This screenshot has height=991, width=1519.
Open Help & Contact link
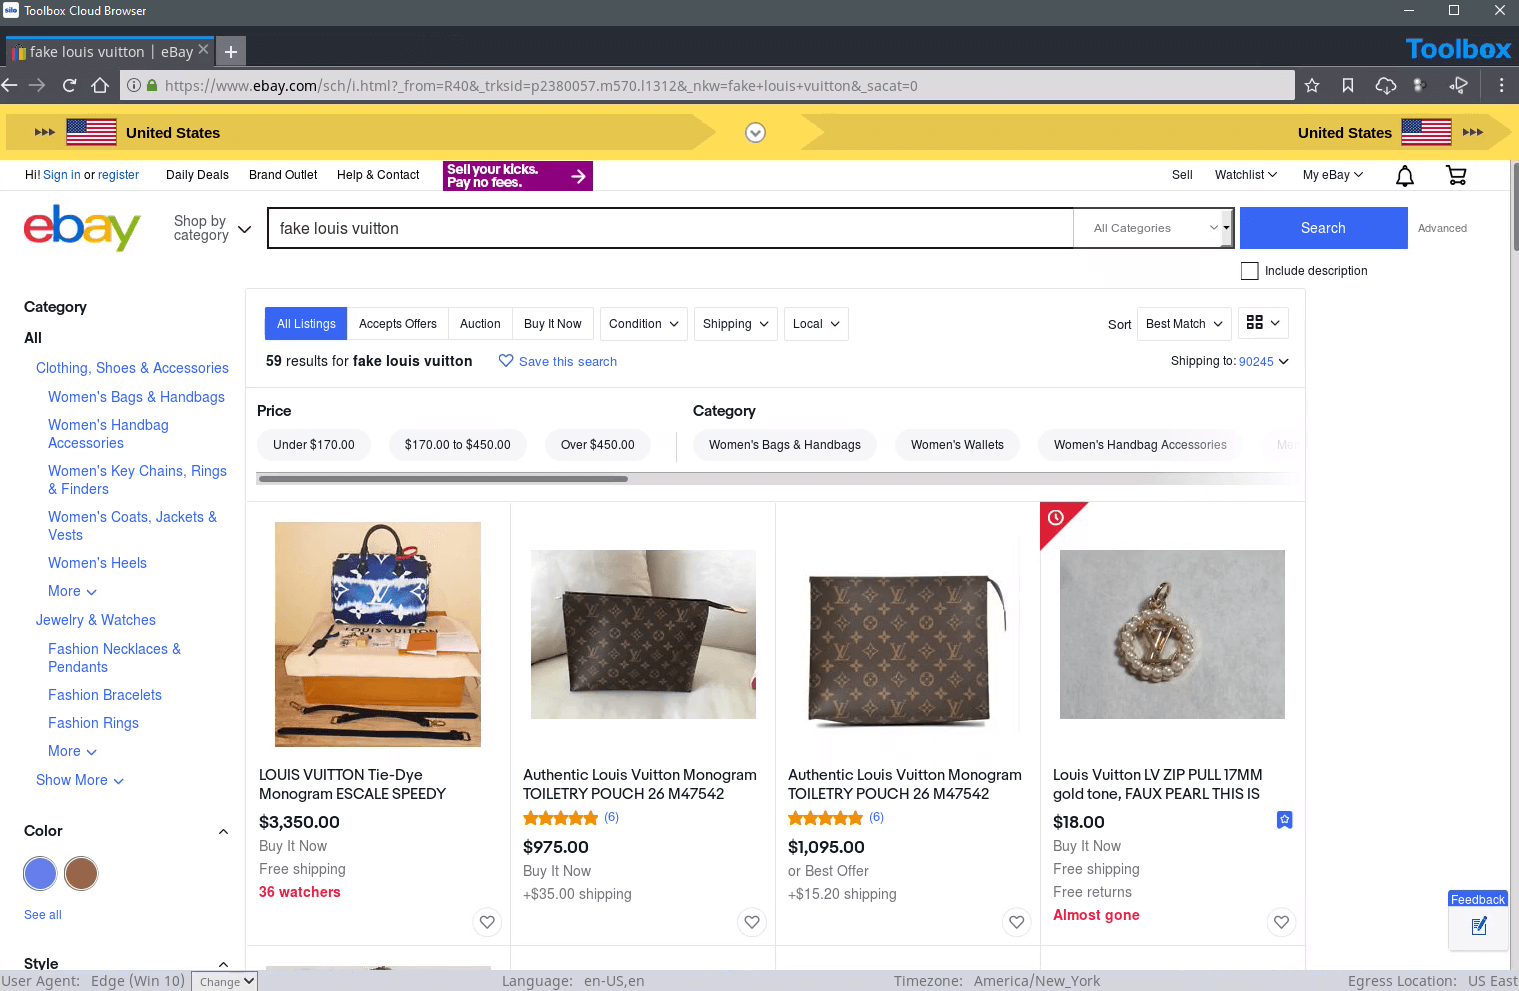tap(378, 175)
